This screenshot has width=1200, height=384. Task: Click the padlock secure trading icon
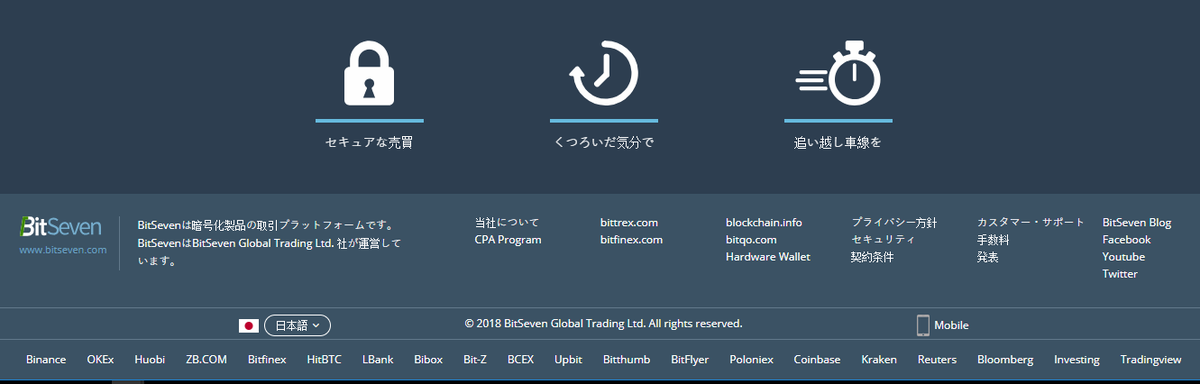(369, 74)
